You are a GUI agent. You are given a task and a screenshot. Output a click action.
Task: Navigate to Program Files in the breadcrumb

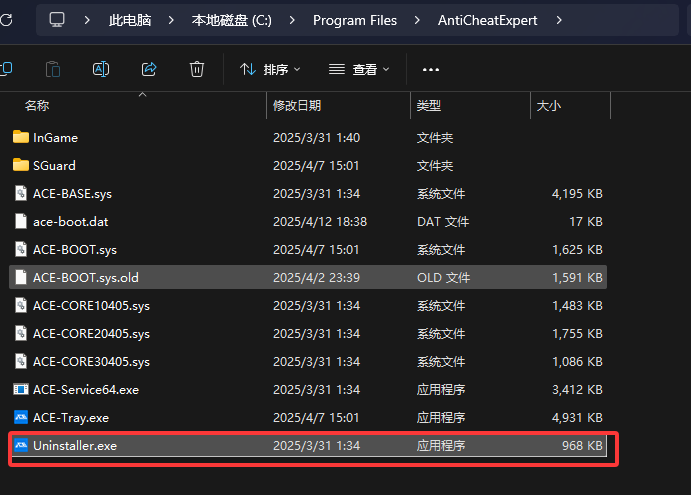click(x=354, y=20)
